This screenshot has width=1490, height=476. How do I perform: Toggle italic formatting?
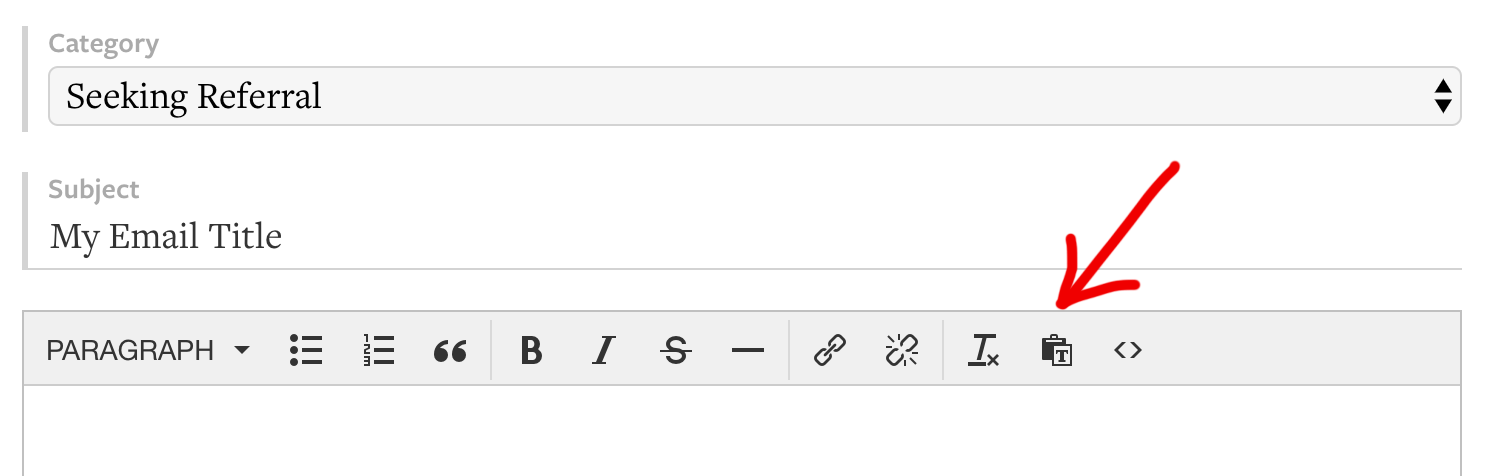pos(603,351)
